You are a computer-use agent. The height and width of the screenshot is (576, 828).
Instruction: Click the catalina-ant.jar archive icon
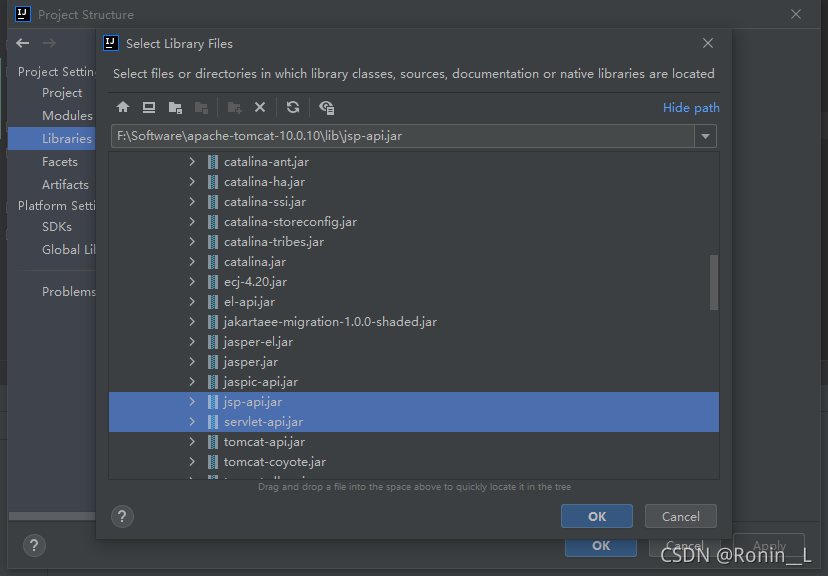coord(213,162)
